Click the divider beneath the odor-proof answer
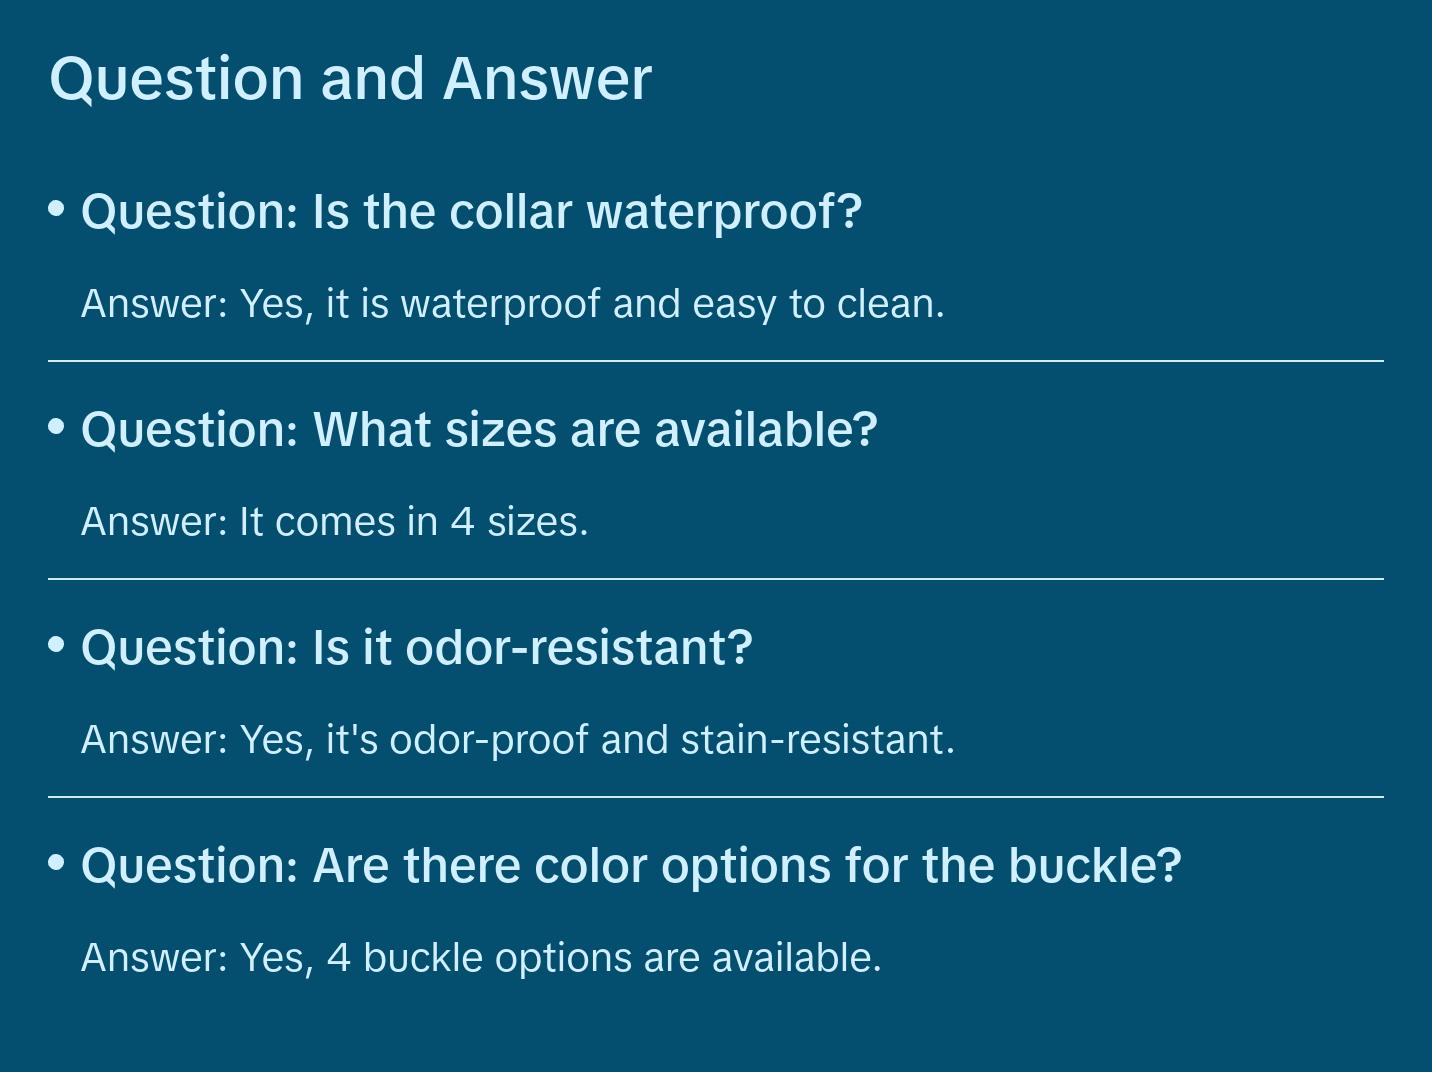Viewport: 1432px width, 1072px height. click(716, 797)
